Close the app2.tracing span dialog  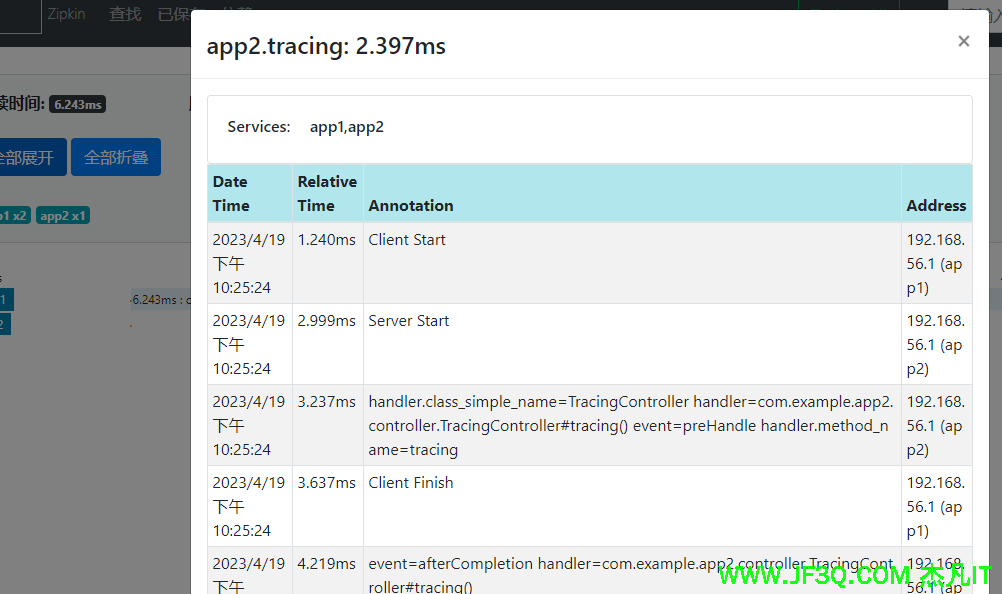pos(963,41)
